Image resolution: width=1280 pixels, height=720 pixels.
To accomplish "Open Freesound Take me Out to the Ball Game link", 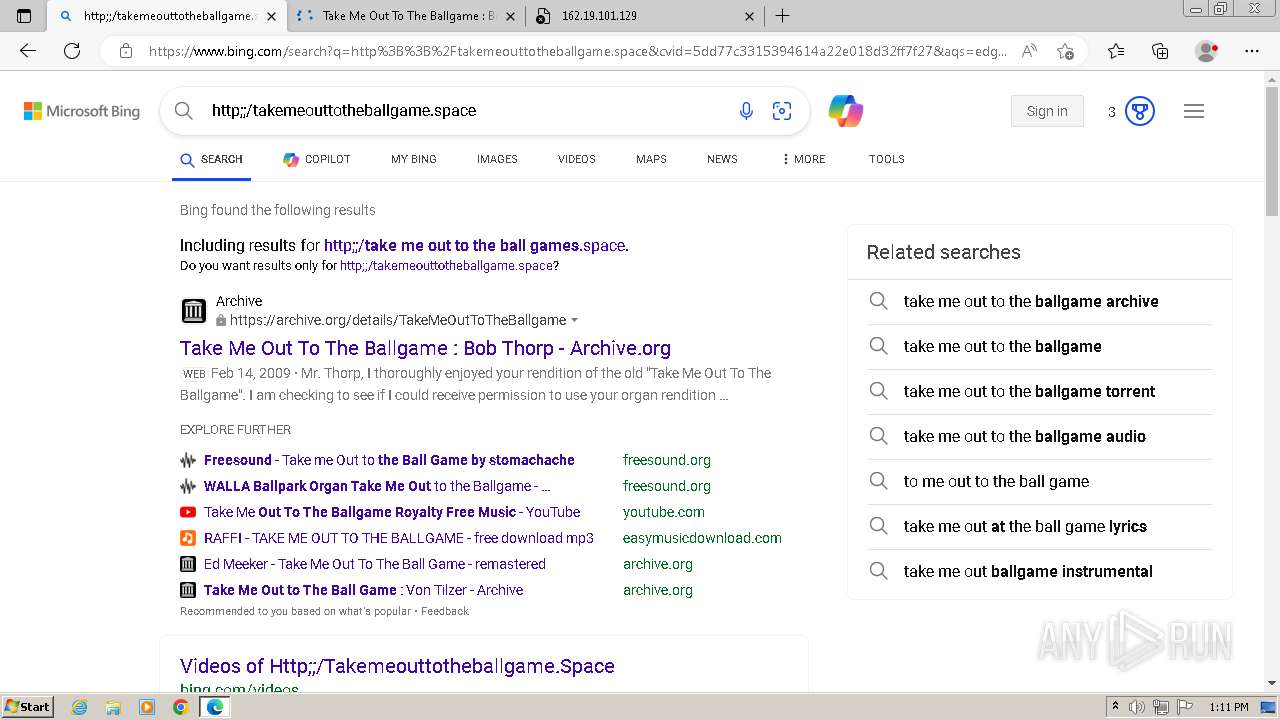I will click(389, 460).
